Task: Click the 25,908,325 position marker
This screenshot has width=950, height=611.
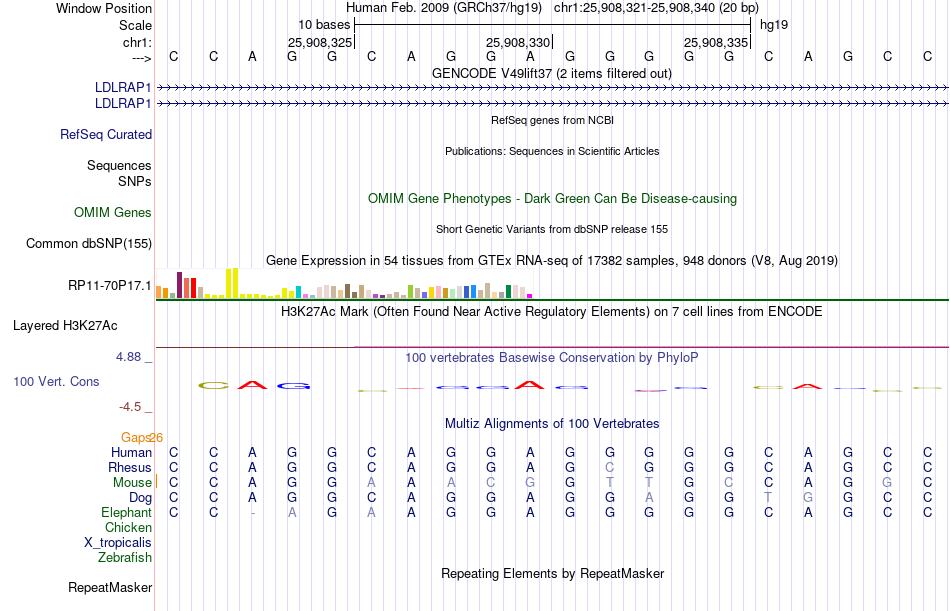Action: tap(320, 42)
